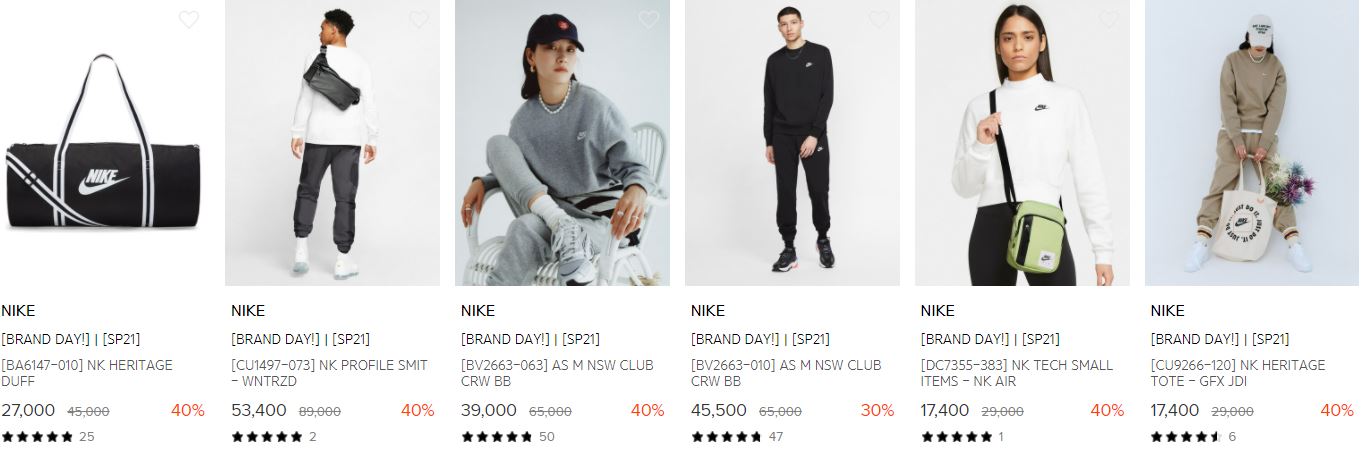Open the green crossbody bag product photo
The height and width of the screenshot is (464, 1372).
click(x=1022, y=143)
